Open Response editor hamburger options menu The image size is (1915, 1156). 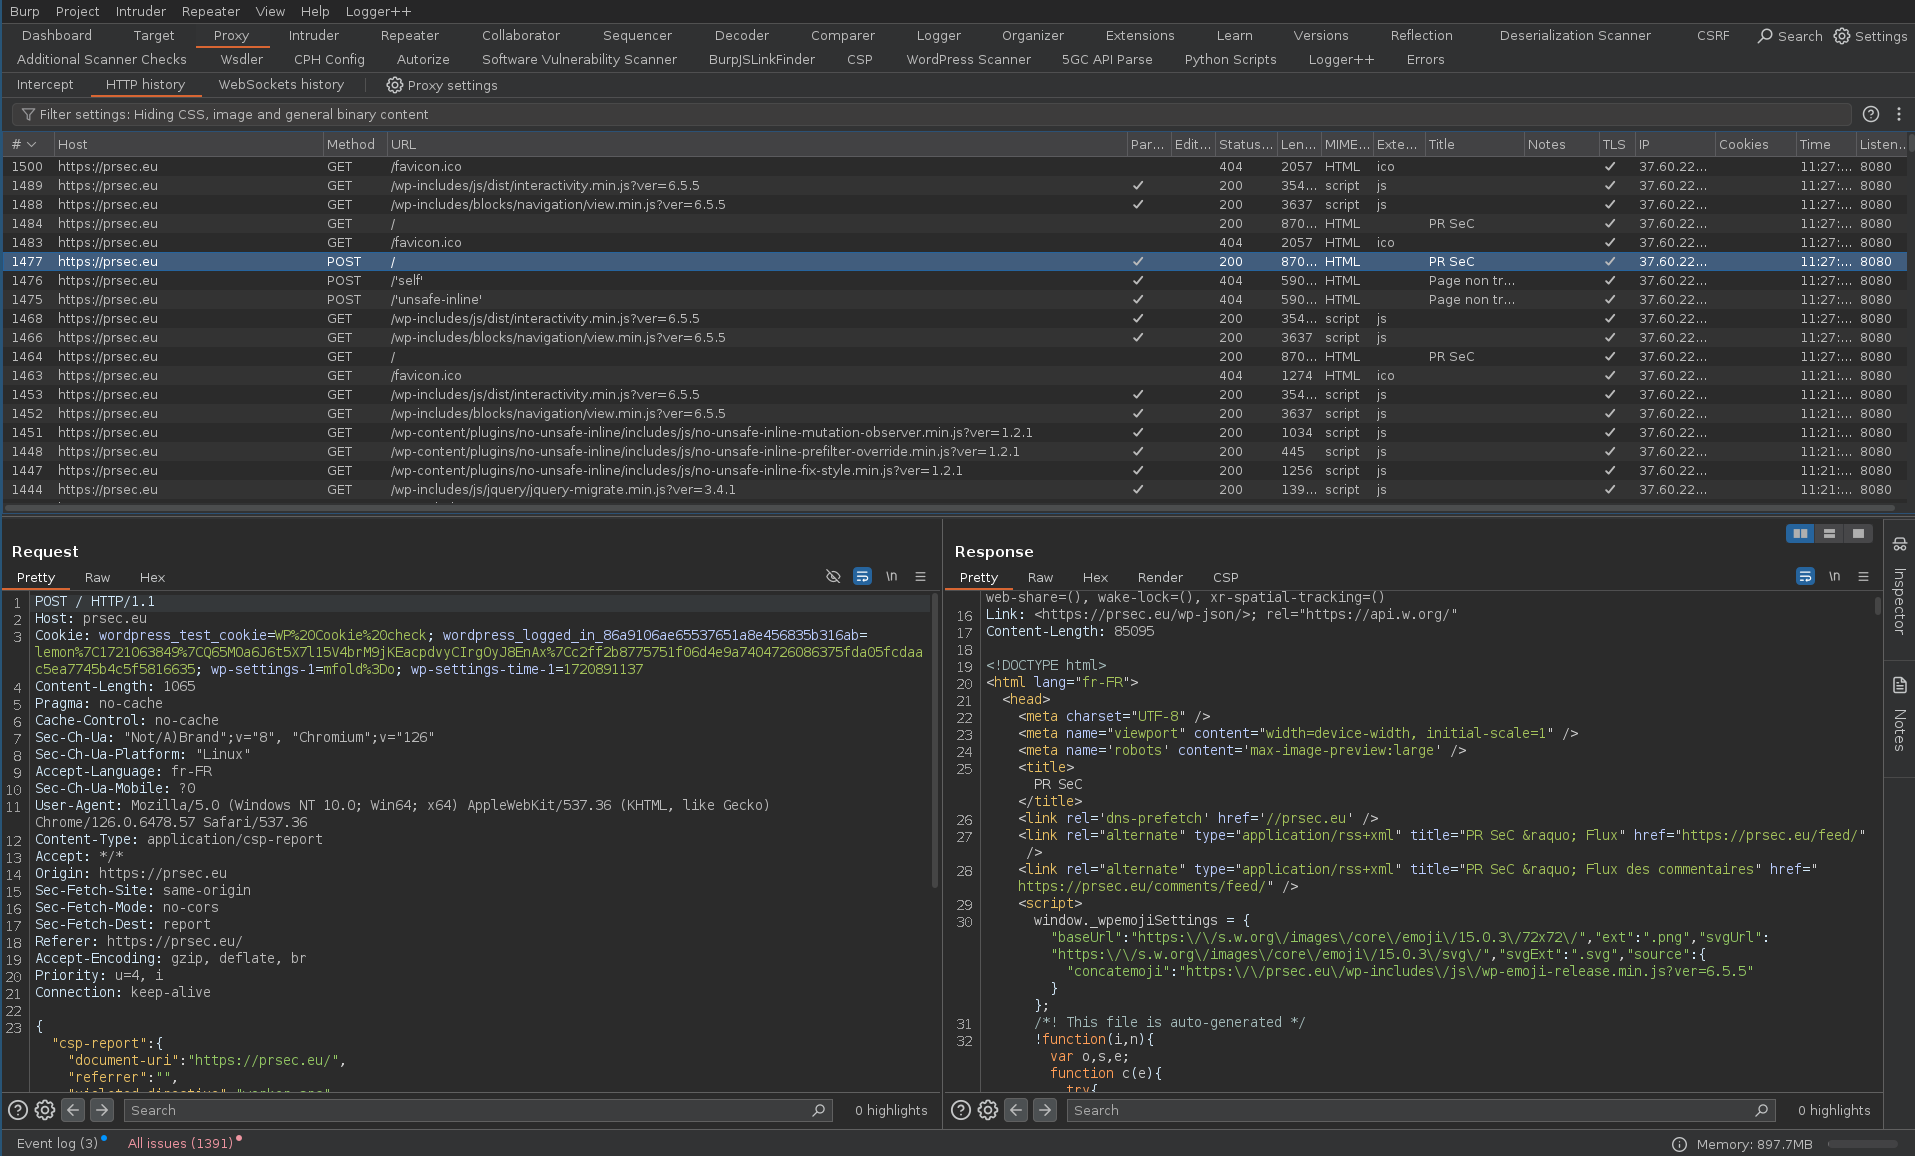1863,577
